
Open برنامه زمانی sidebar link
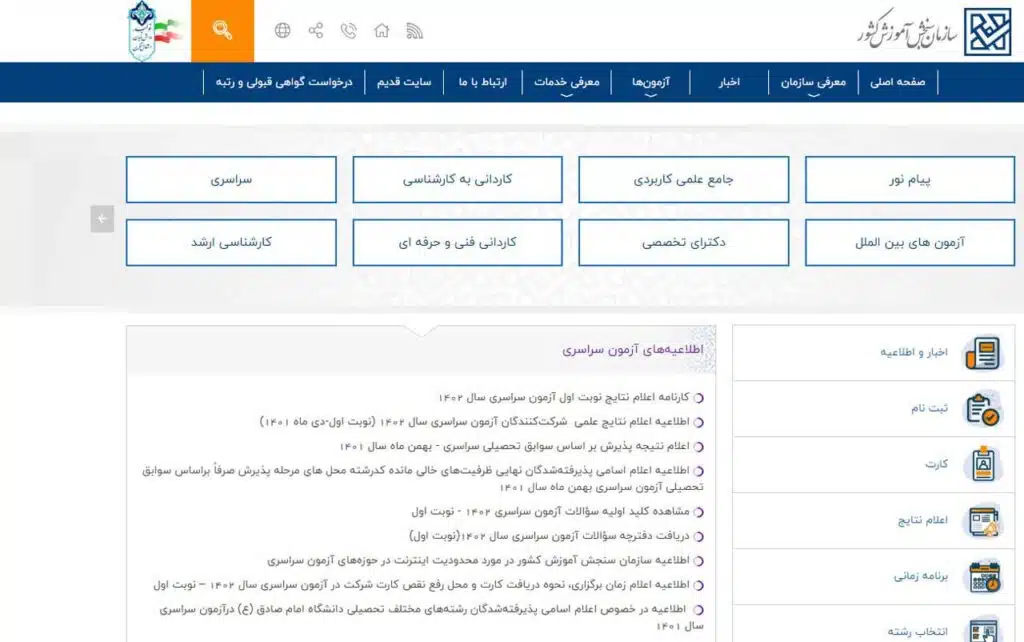click(920, 576)
